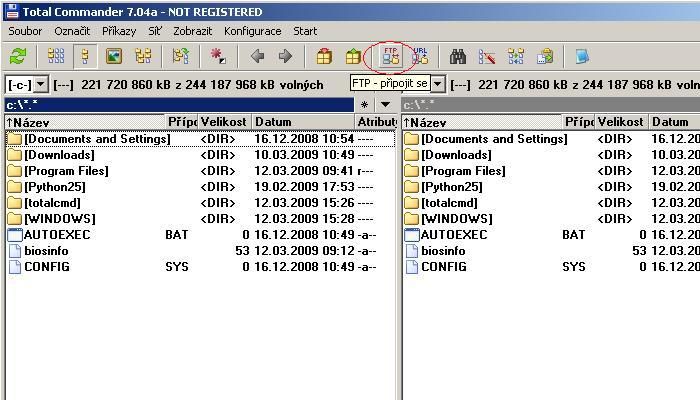Click the pack files archive icon
The height and width of the screenshot is (400, 700).
pos(324,57)
